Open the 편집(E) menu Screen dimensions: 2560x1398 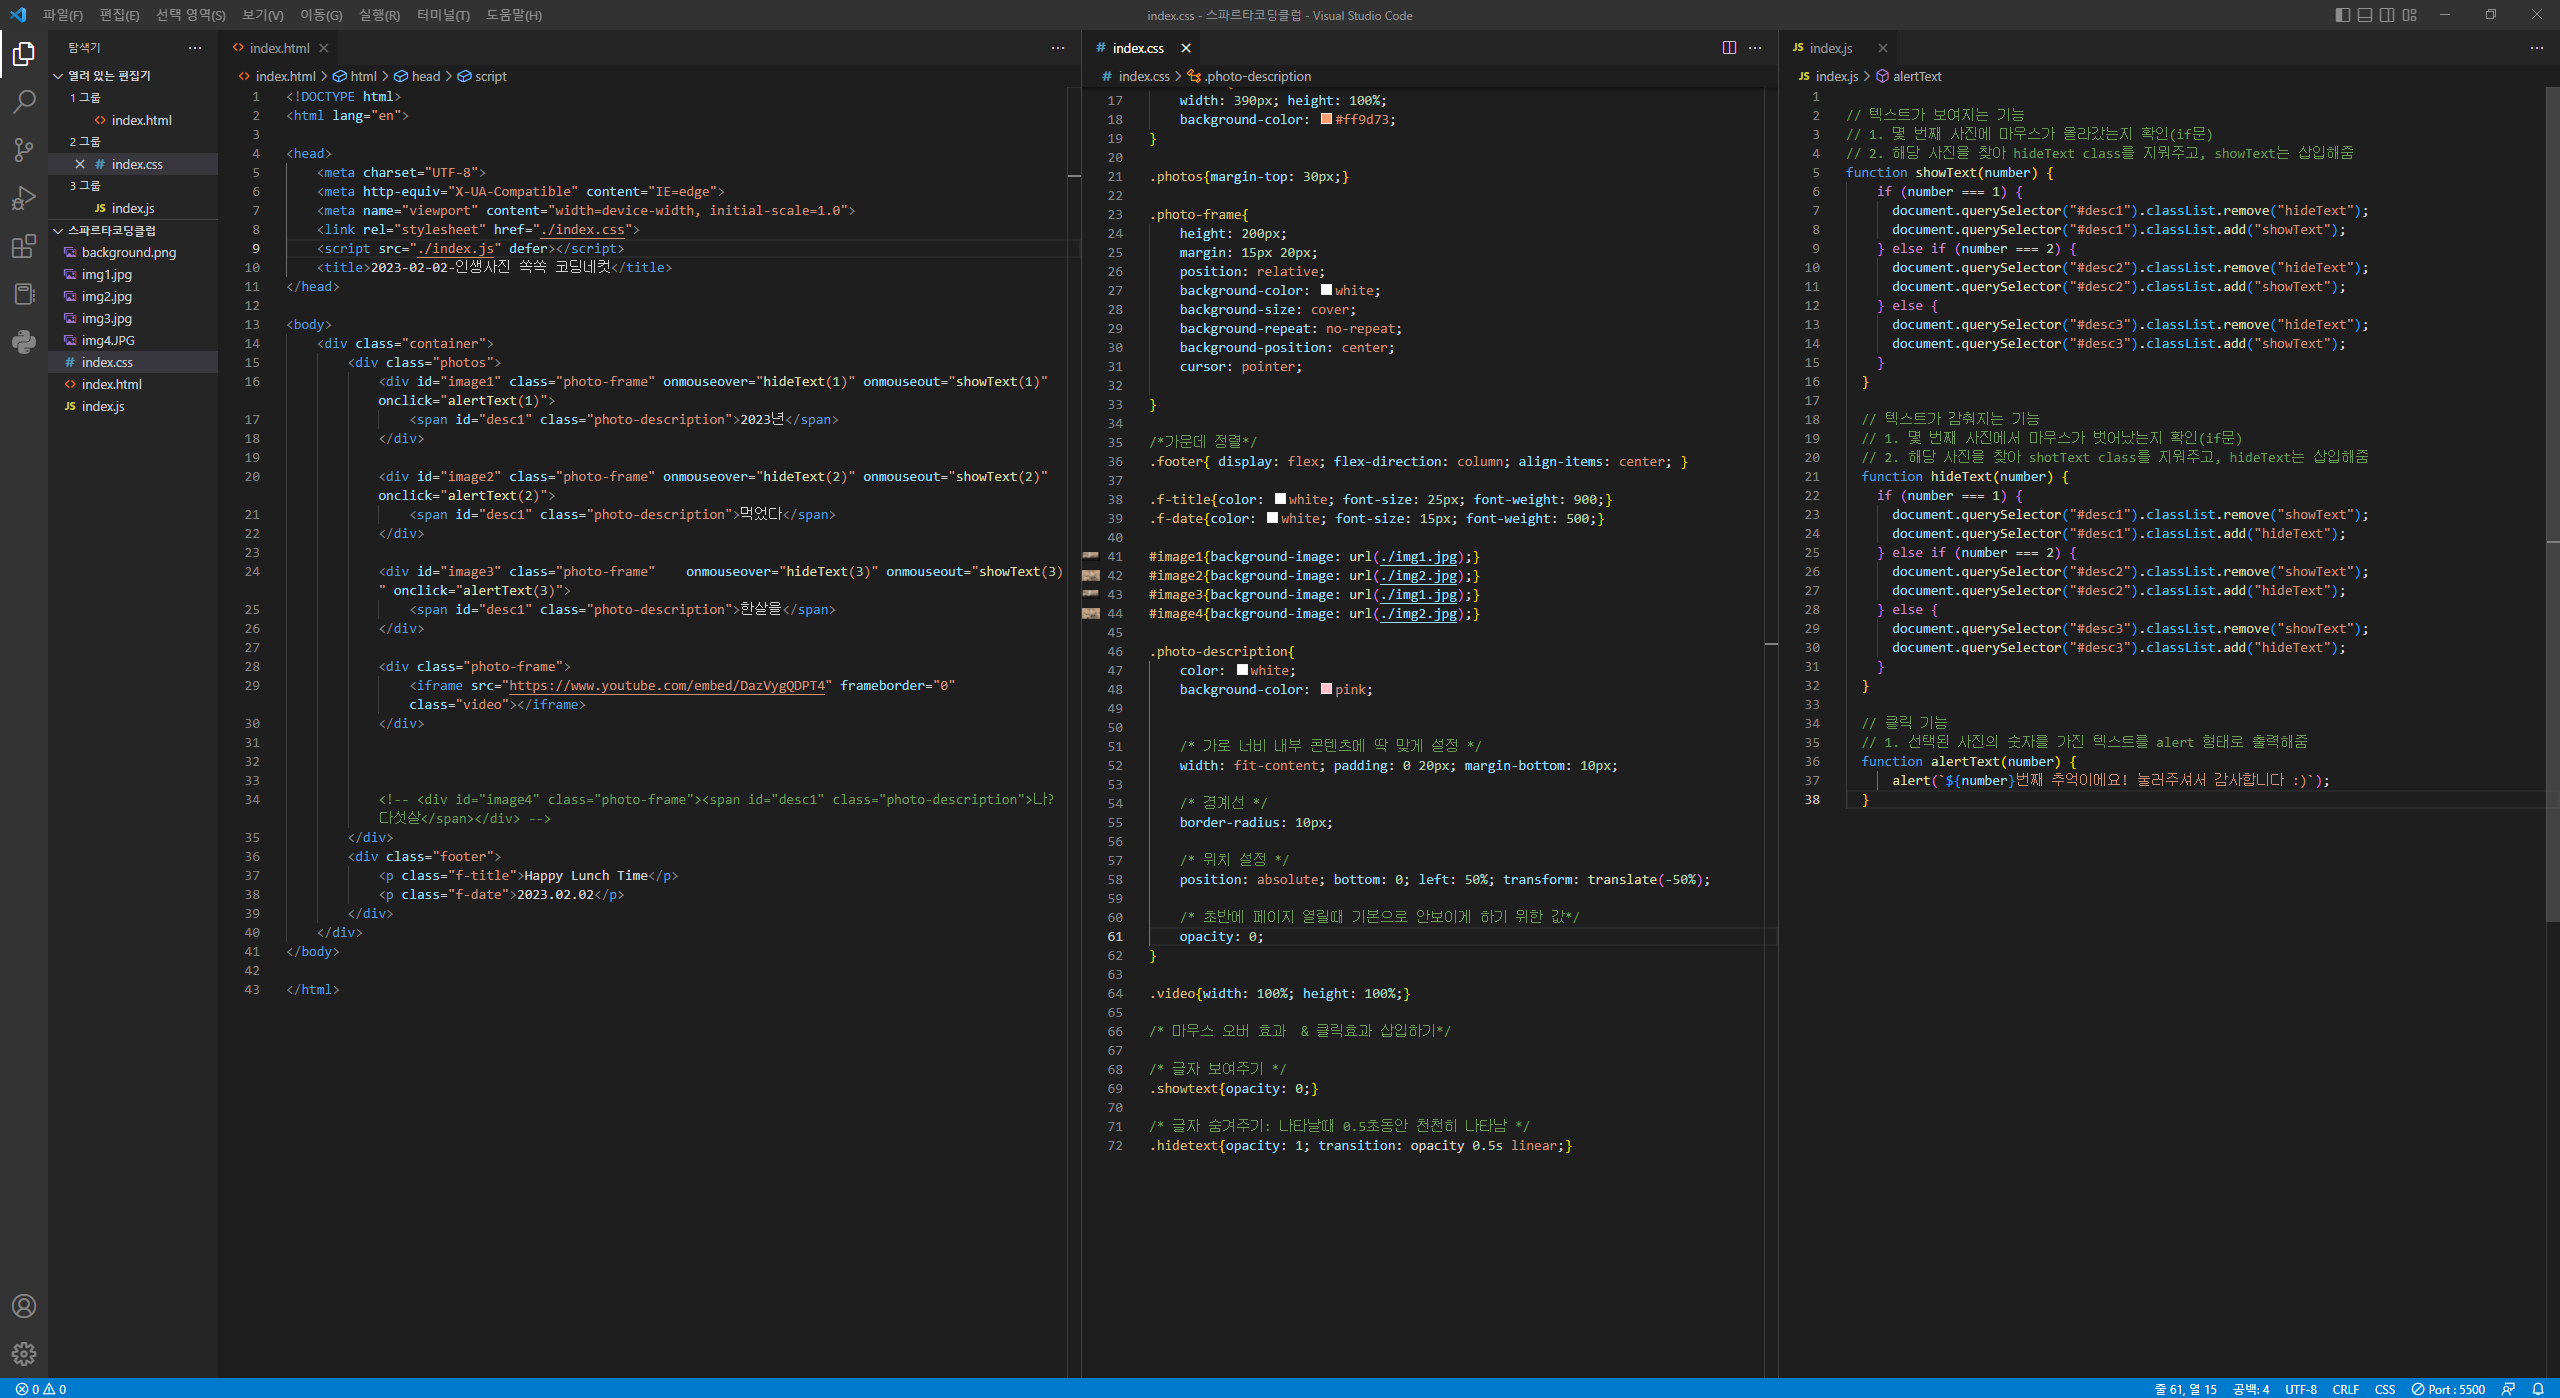tap(120, 15)
